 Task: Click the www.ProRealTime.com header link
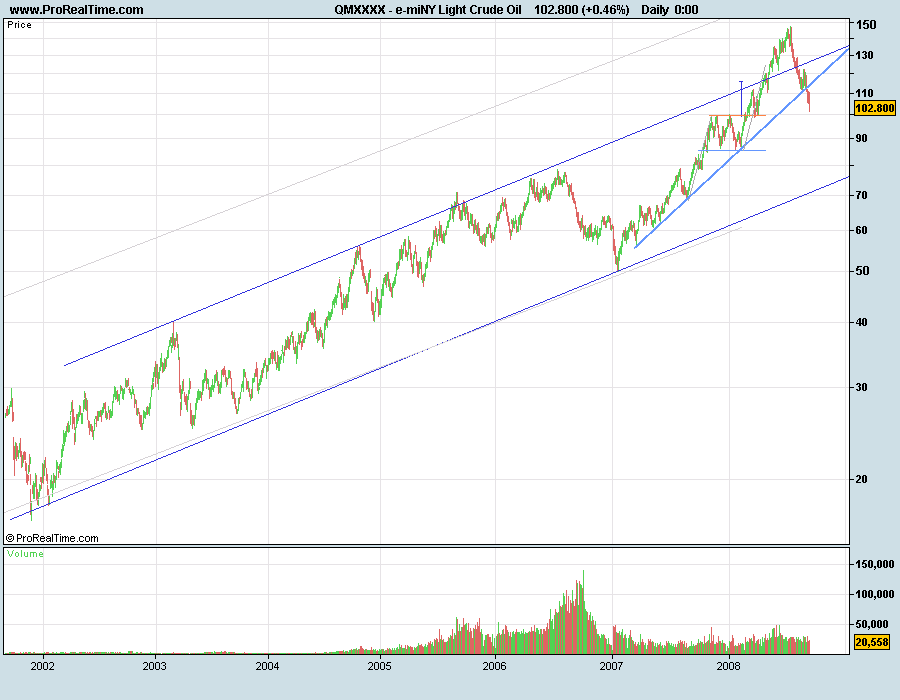[x=76, y=10]
